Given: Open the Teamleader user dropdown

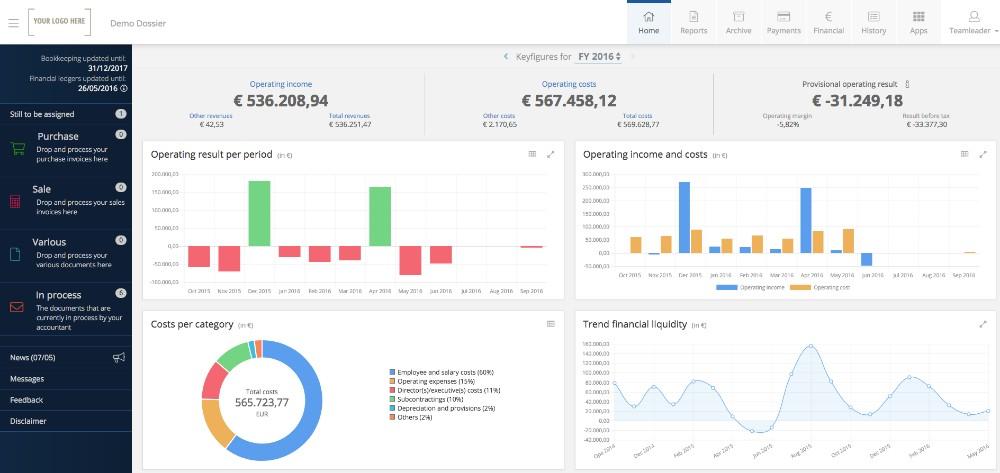Looking at the screenshot, I should [x=969, y=22].
